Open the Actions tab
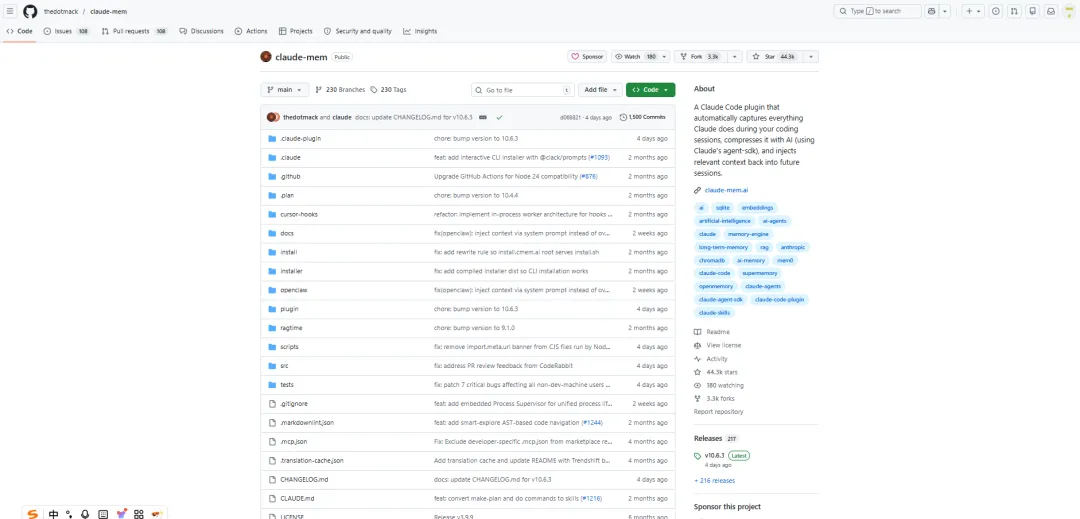Screen dimensions: 1080x519 [251, 31]
